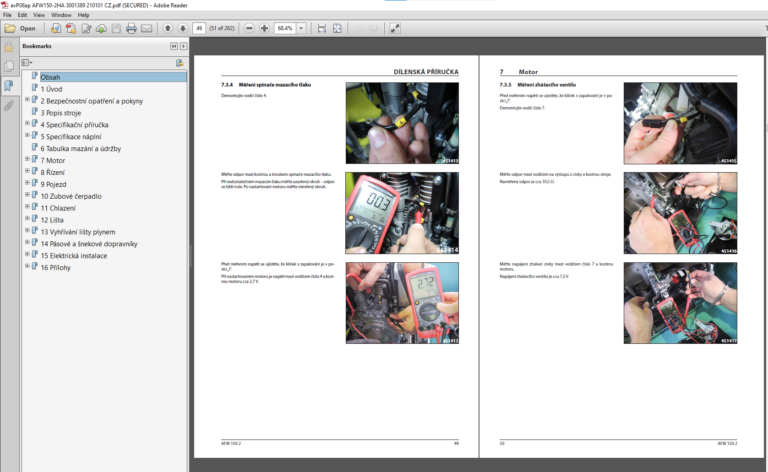Toggle the Bookmarks sidebar icon
768x472 pixels.
tap(9, 86)
